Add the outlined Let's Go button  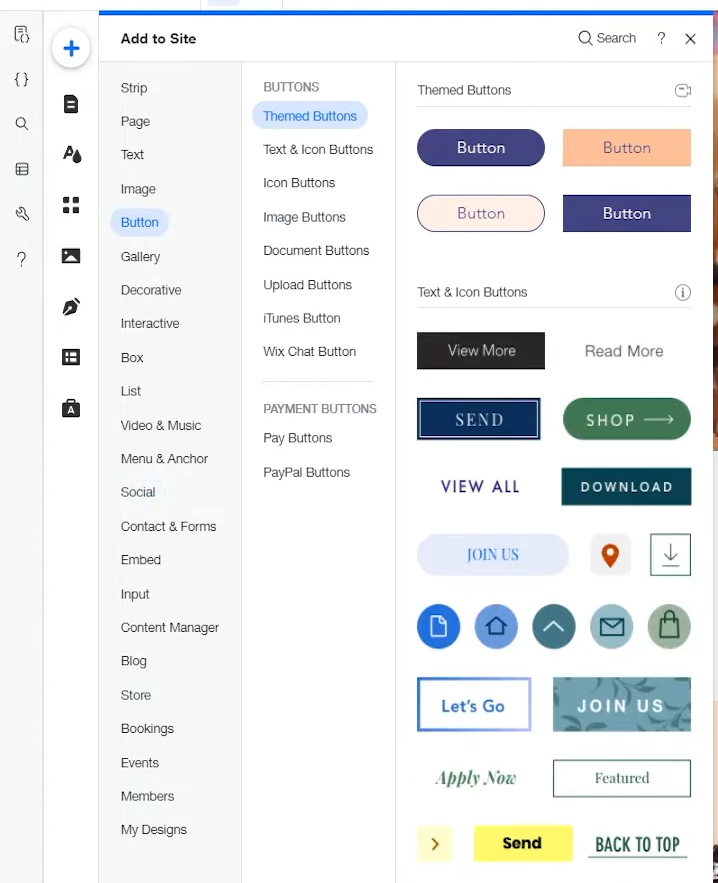tap(474, 704)
